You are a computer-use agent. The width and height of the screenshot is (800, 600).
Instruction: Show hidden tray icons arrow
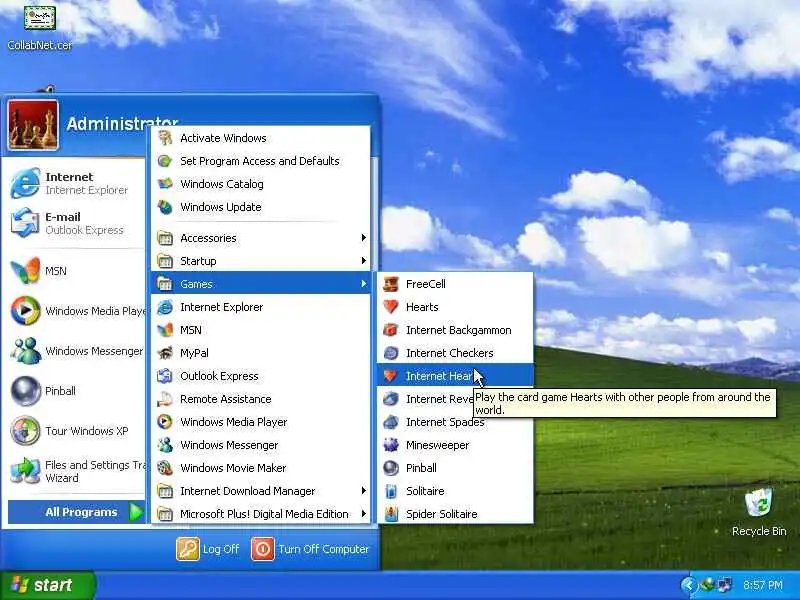[688, 585]
